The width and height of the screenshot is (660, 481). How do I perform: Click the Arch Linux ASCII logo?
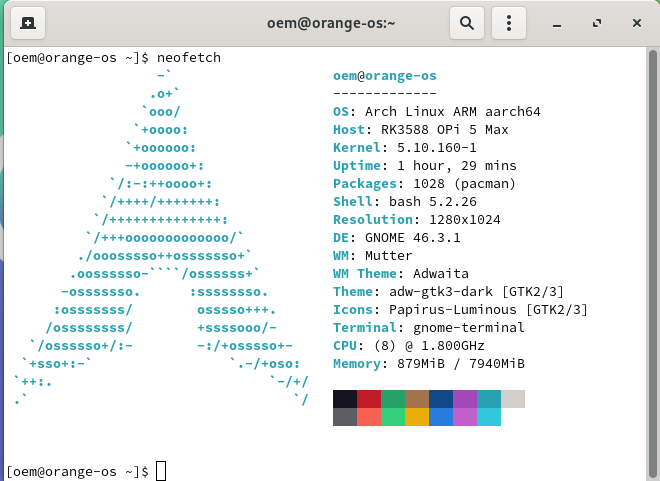161,238
